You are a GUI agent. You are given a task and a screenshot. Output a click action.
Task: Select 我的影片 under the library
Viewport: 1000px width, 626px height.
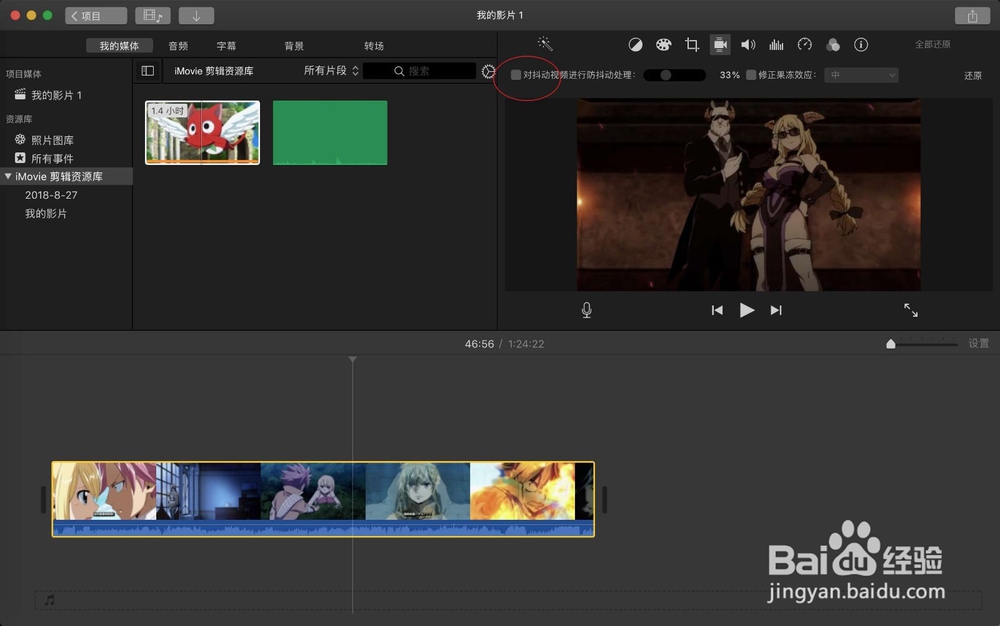pyautogui.click(x=46, y=214)
